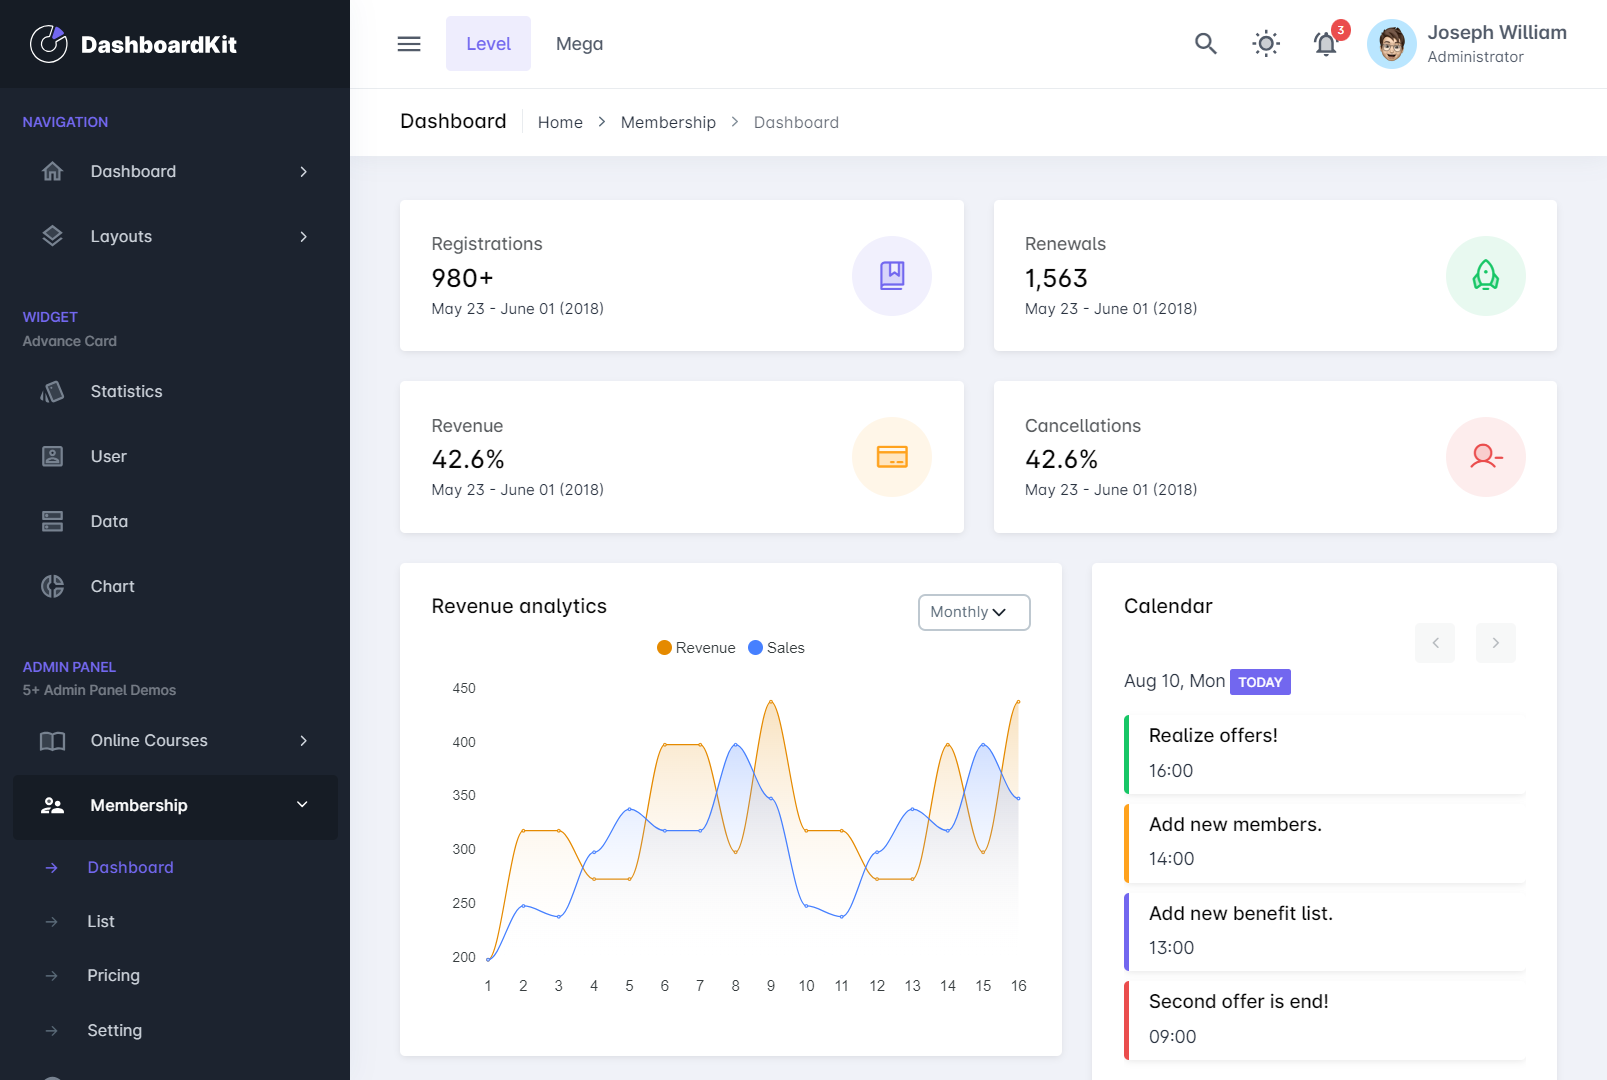Collapse the Membership sidebar section

coord(175,806)
